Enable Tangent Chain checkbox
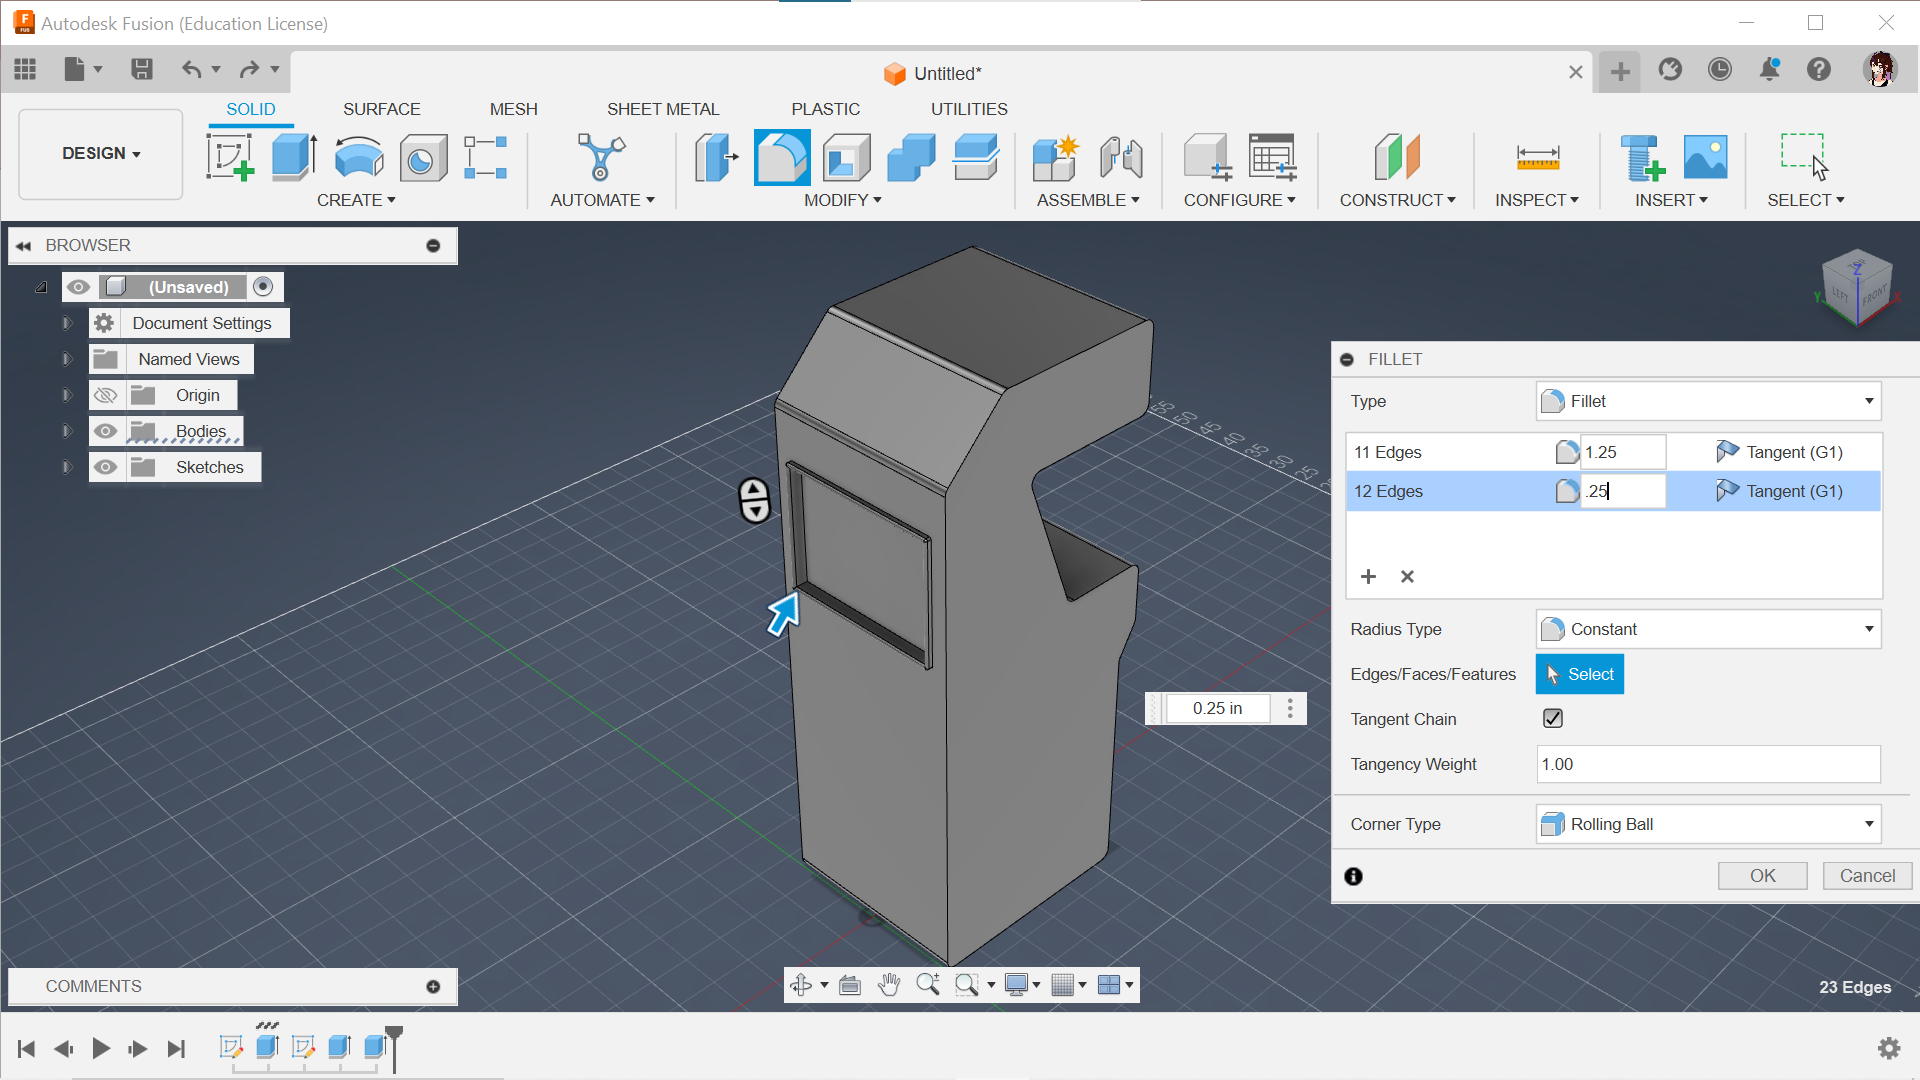The height and width of the screenshot is (1080, 1920). (1552, 717)
